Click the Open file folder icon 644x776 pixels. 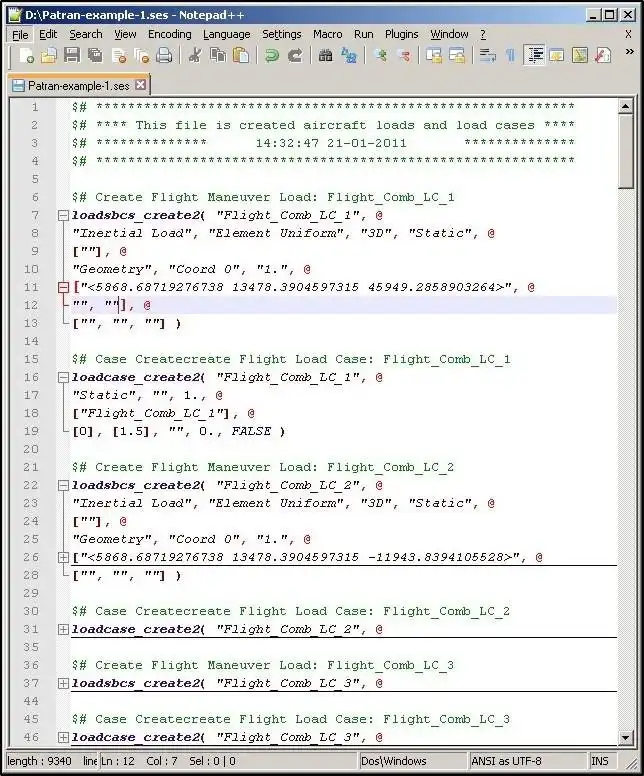49,55
